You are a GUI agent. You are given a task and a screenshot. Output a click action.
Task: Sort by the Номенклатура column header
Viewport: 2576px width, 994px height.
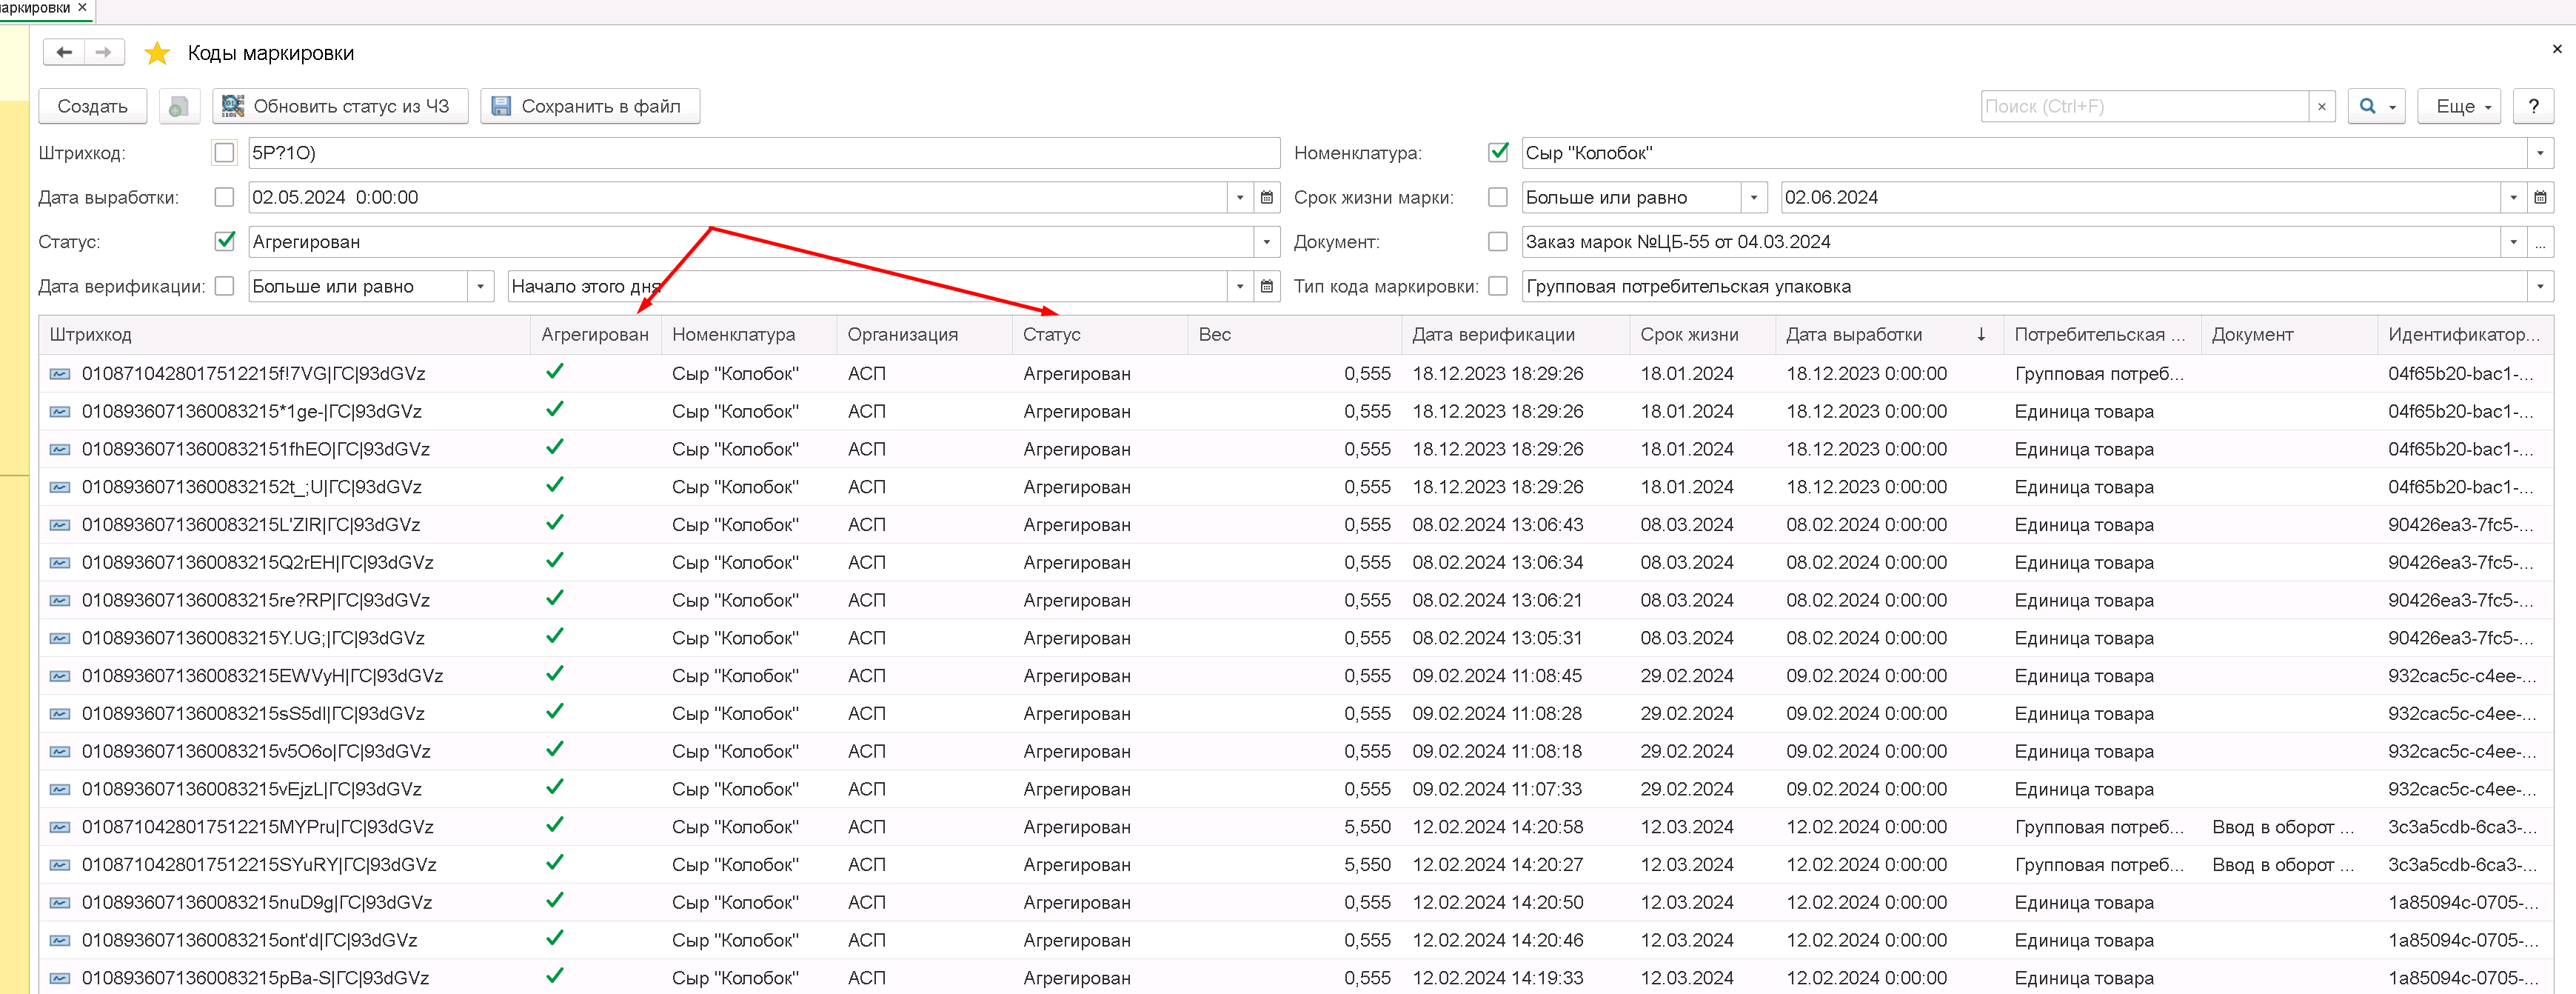pos(748,334)
